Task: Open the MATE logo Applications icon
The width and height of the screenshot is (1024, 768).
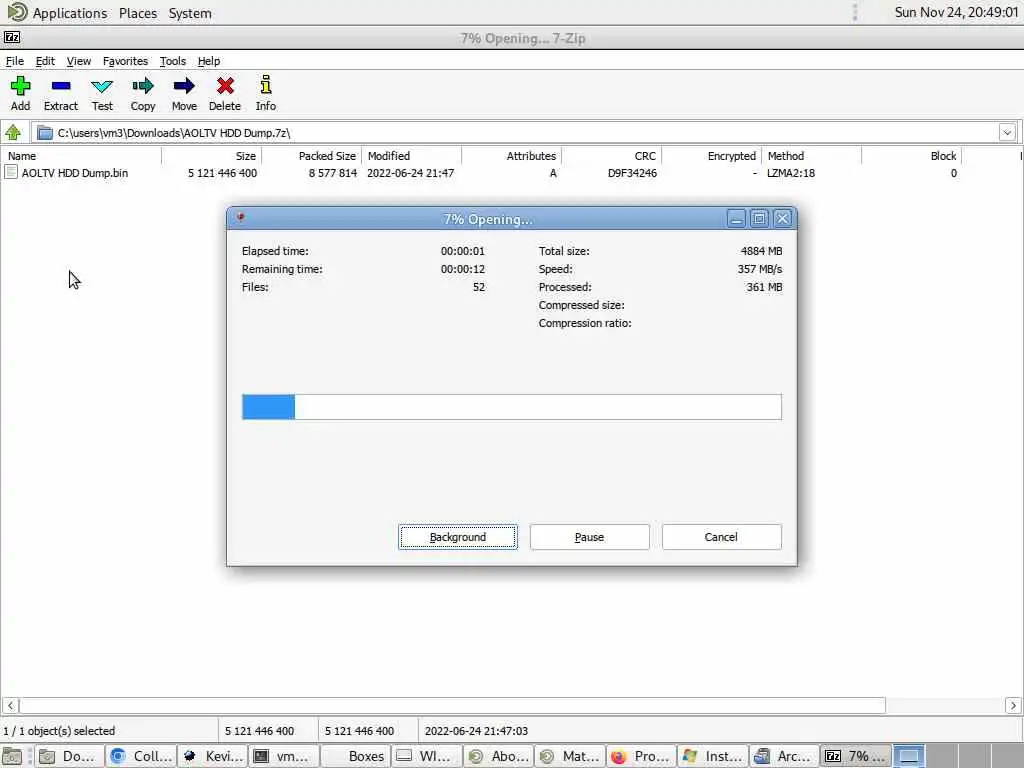Action: [18, 12]
